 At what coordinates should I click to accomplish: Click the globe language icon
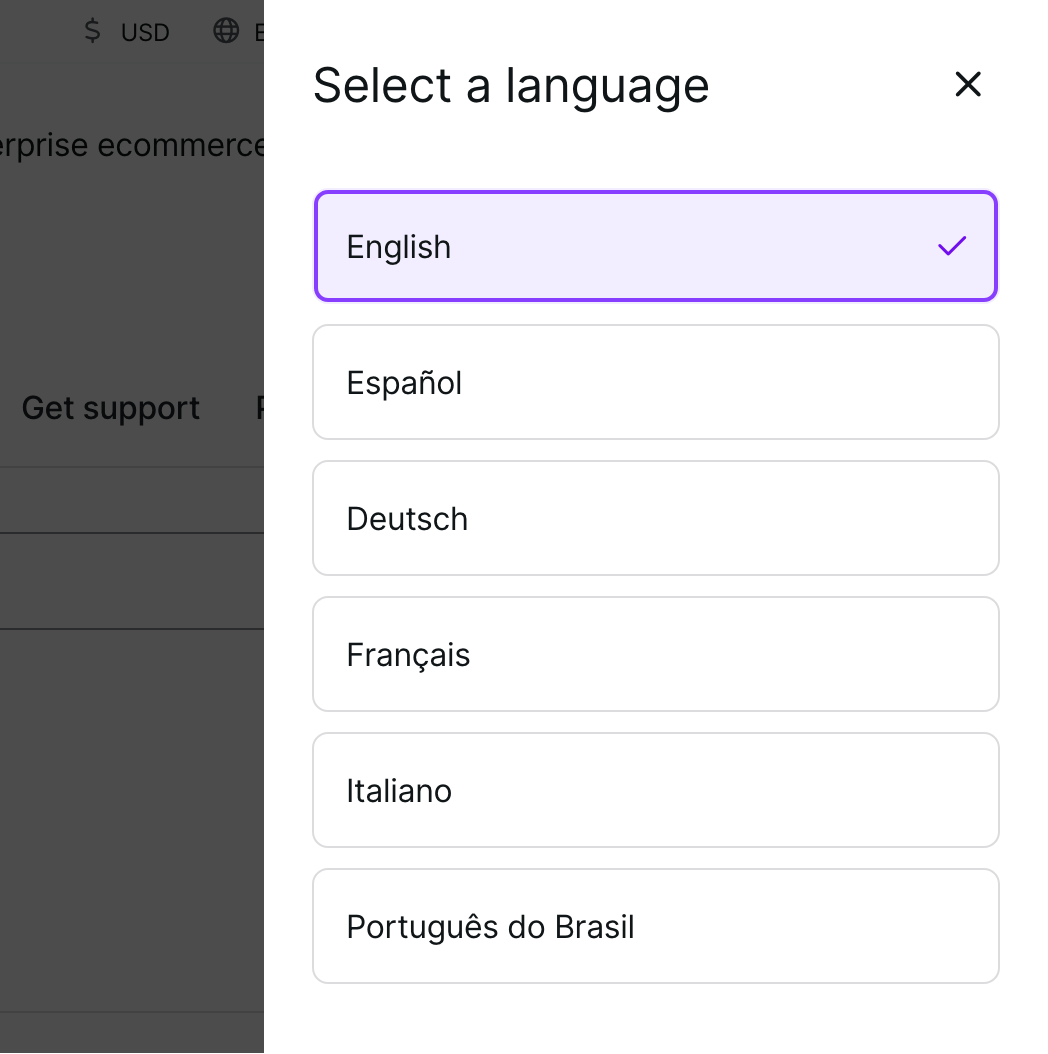pyautogui.click(x=226, y=31)
